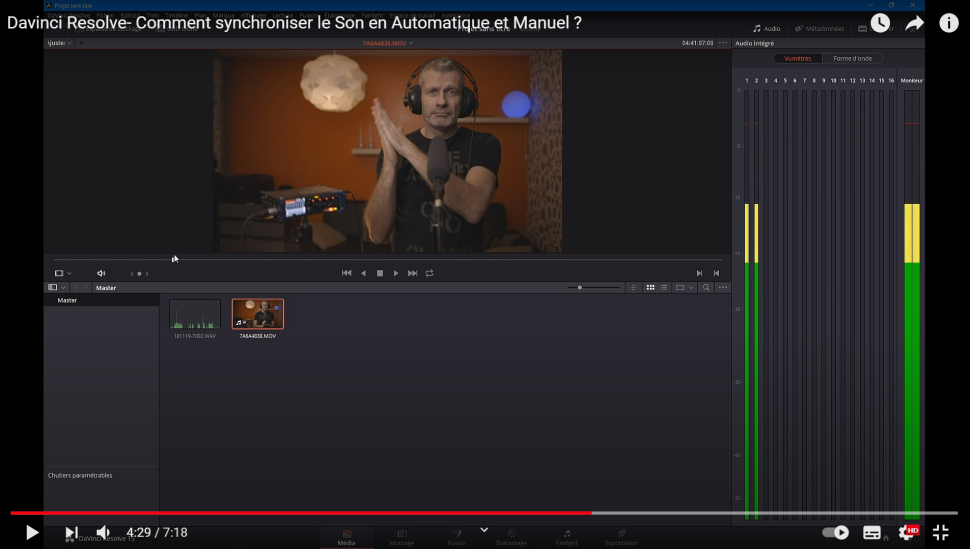Stop viewer playback
The height and width of the screenshot is (549, 970).
click(x=380, y=273)
